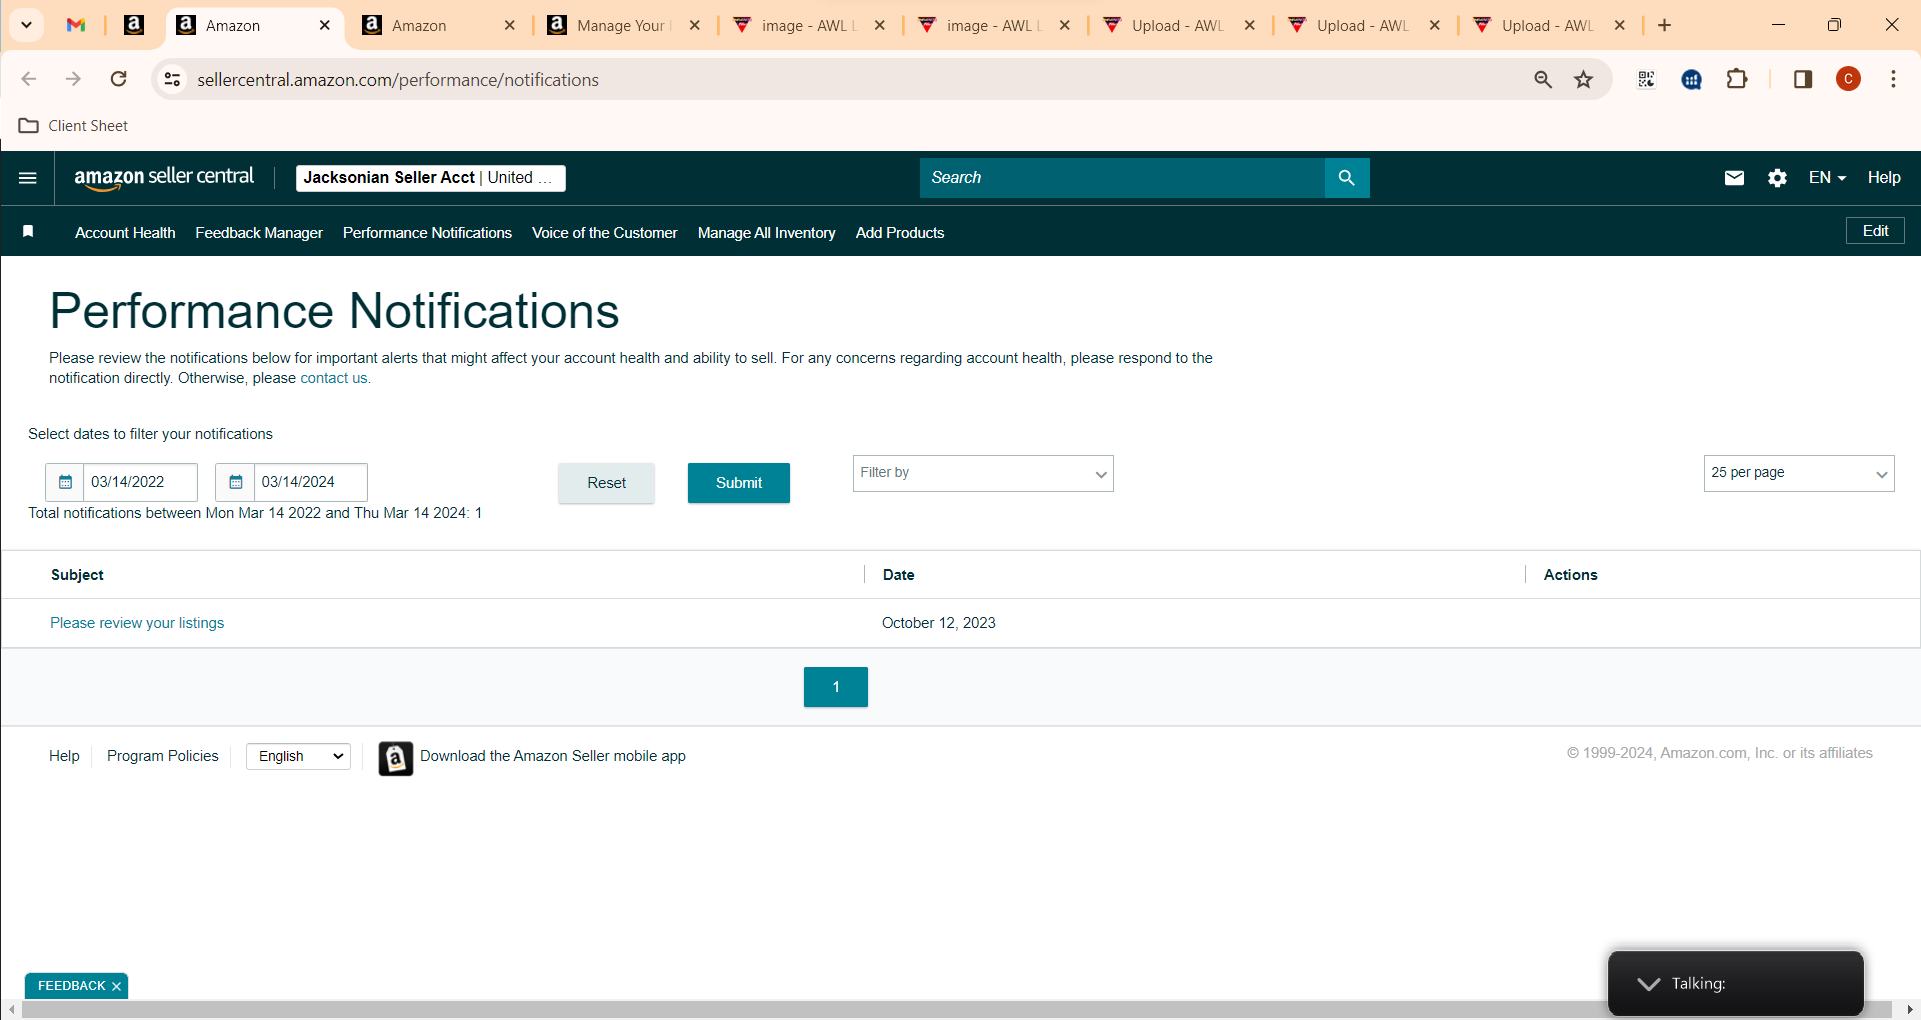Image resolution: width=1921 pixels, height=1020 pixels.
Task: Open the Client Sheet bookmark folder
Action: tap(74, 126)
